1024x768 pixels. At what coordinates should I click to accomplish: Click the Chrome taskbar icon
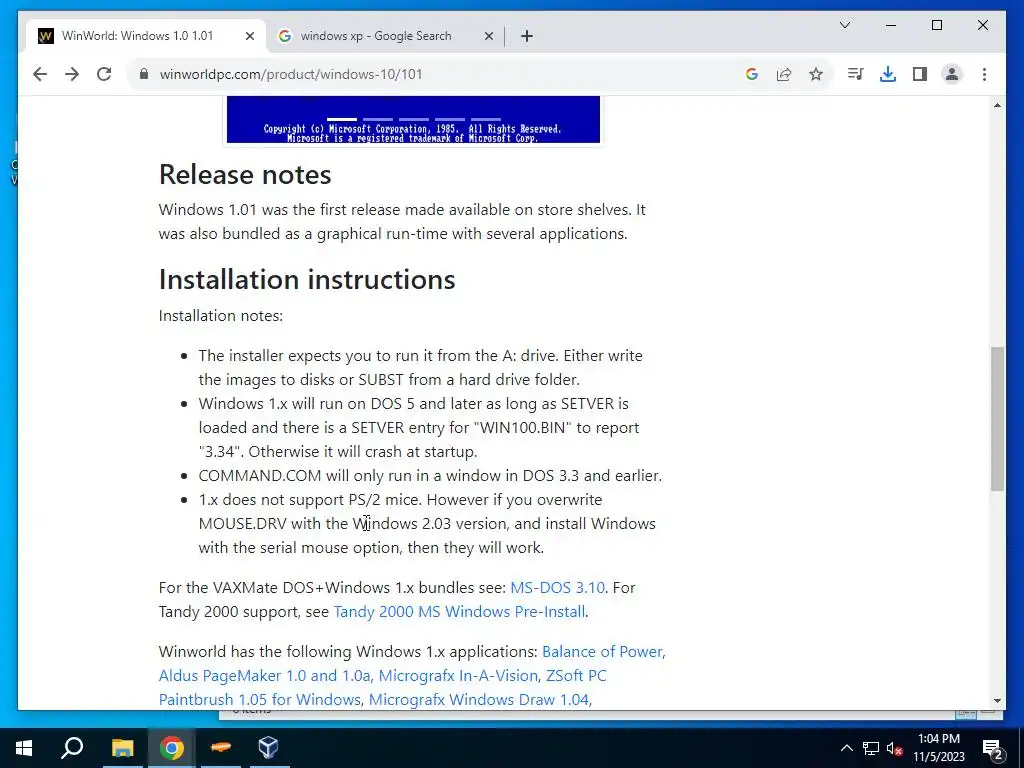coord(172,748)
